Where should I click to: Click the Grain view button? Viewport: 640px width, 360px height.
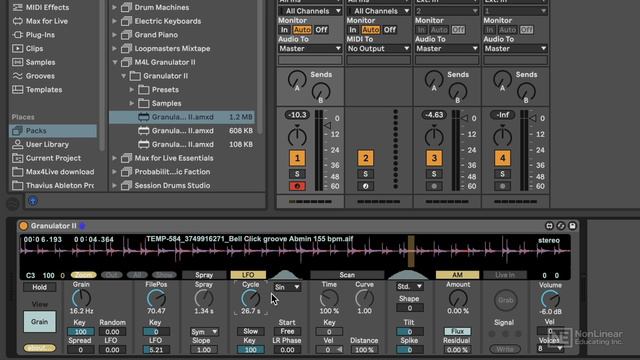40,322
